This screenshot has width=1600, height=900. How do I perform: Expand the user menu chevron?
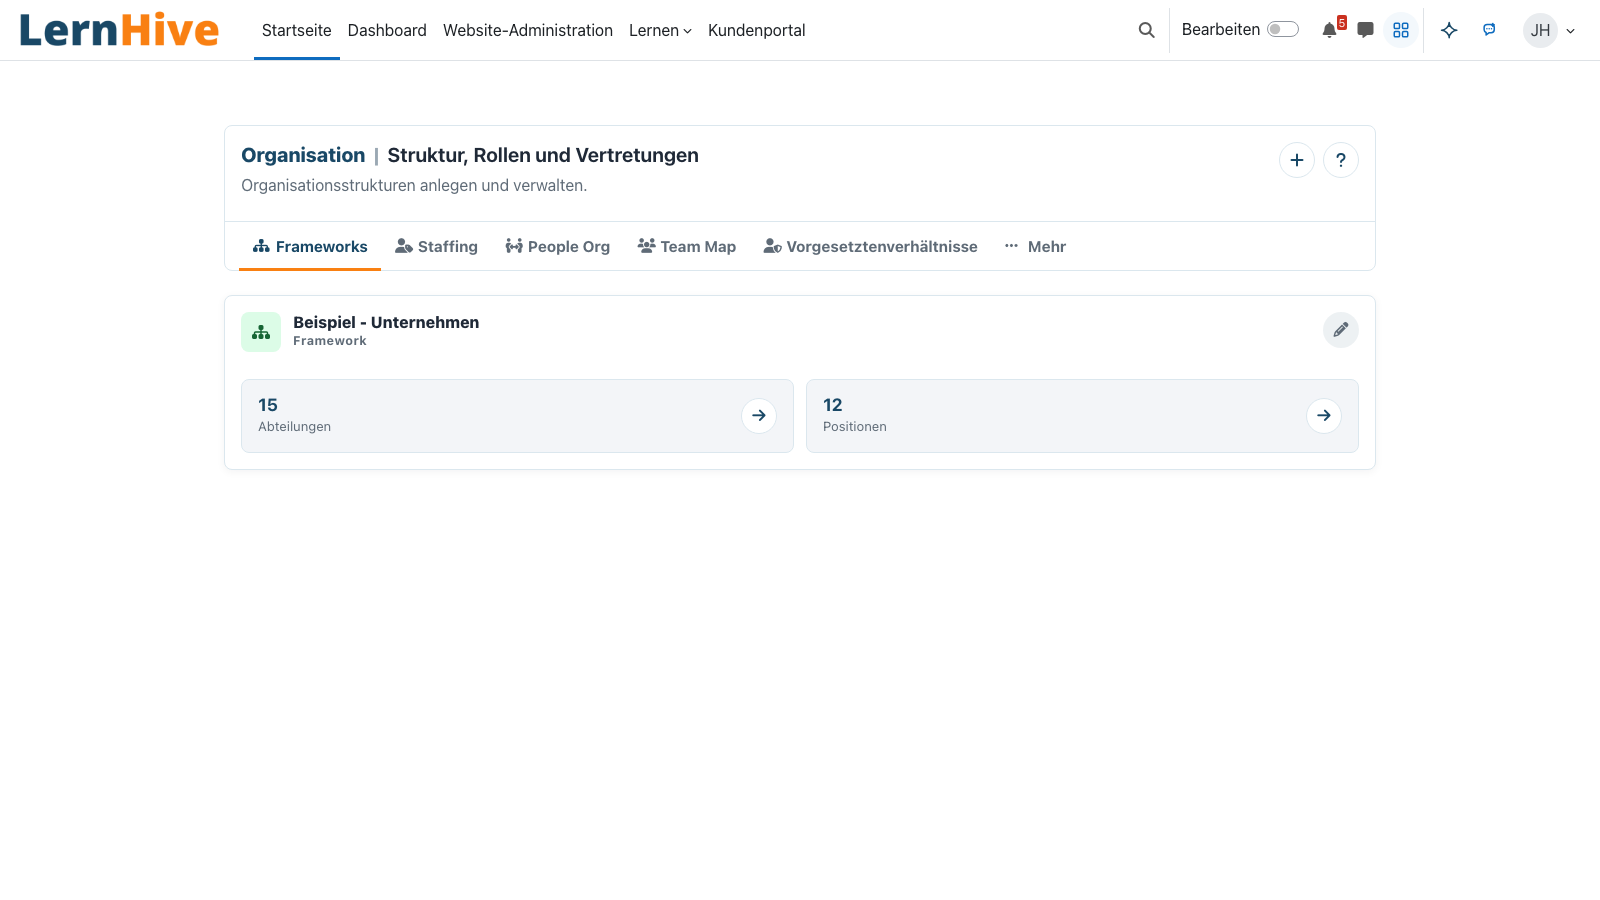tap(1571, 31)
